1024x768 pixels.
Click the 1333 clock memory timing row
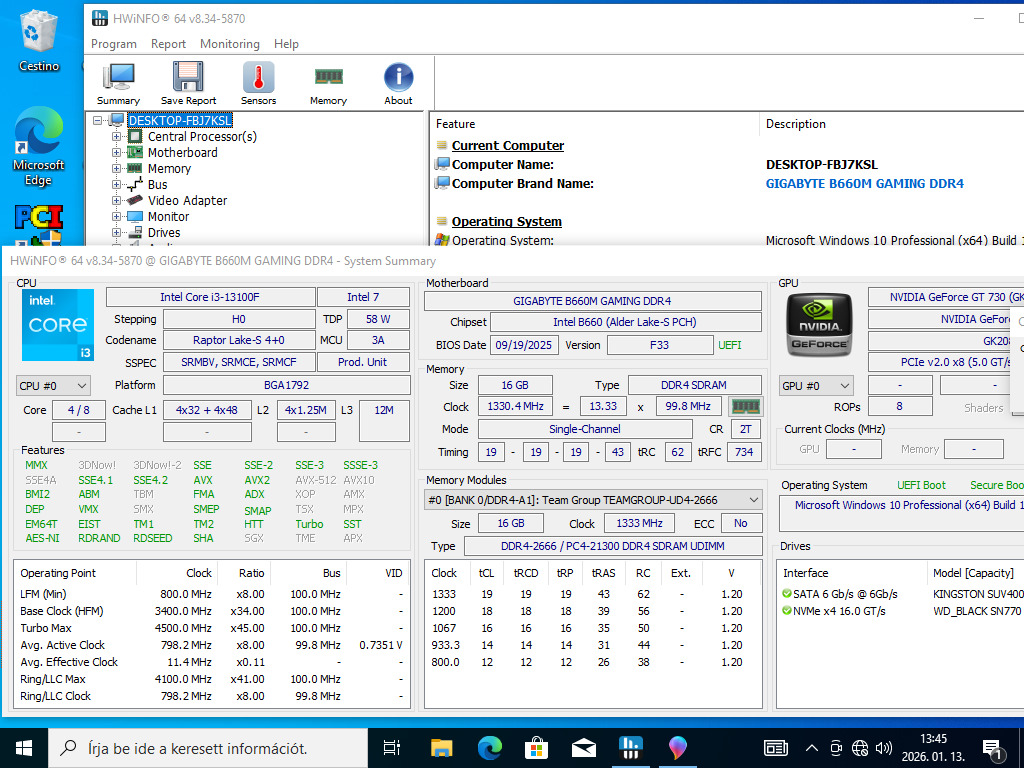coord(592,594)
